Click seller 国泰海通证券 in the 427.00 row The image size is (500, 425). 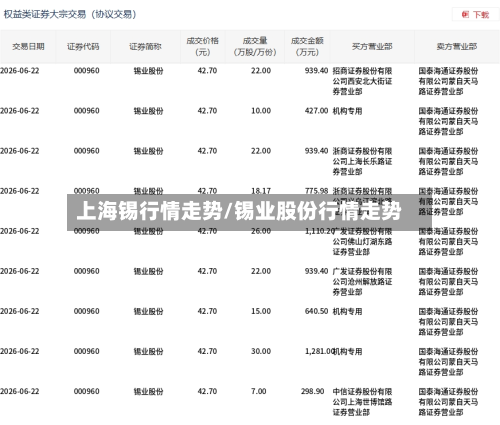tap(448, 121)
